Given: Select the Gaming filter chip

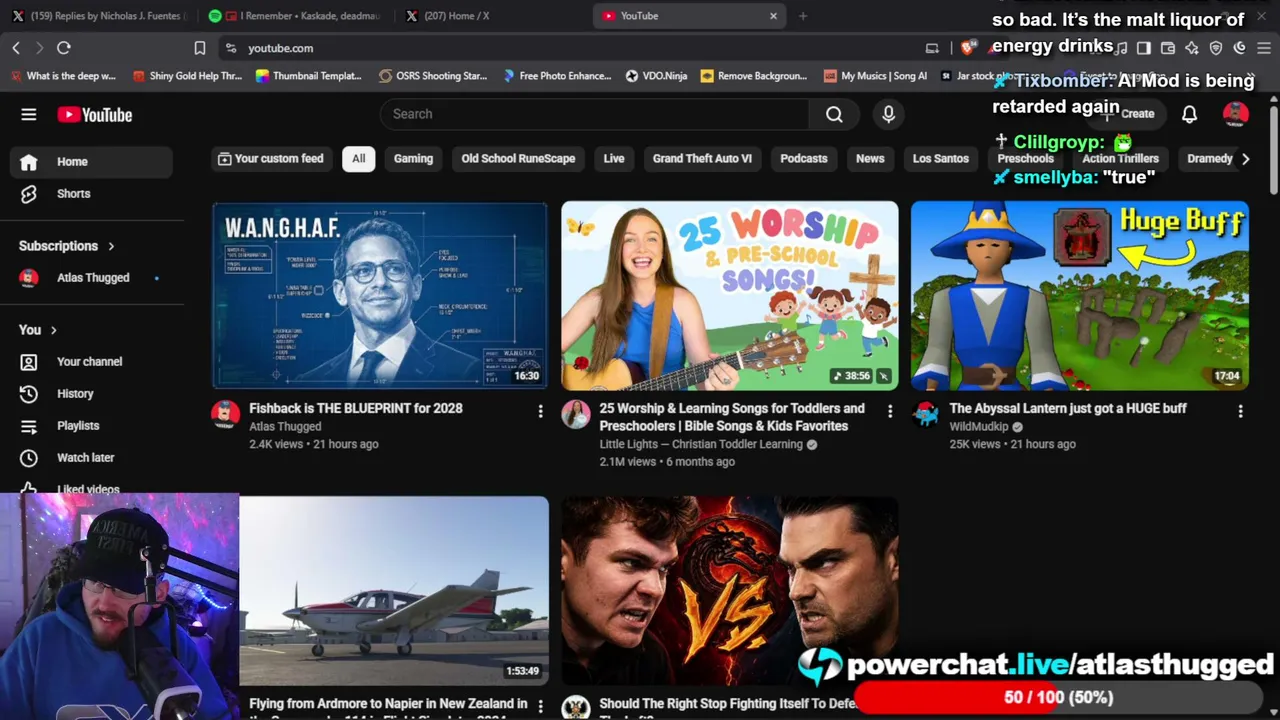Looking at the screenshot, I should pos(413,159).
